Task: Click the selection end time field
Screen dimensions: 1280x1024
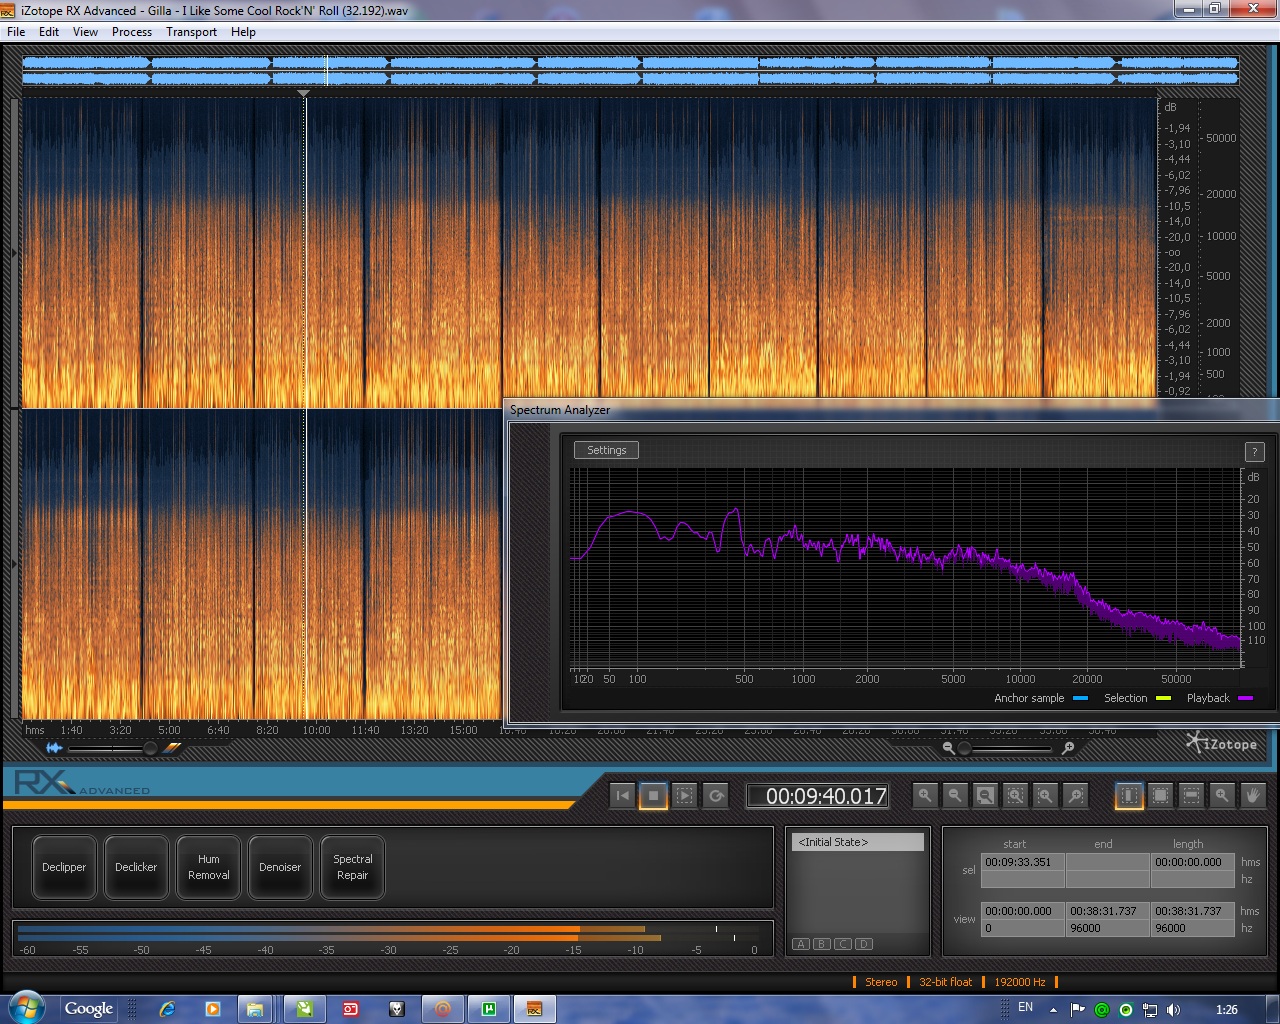Action: (1108, 862)
